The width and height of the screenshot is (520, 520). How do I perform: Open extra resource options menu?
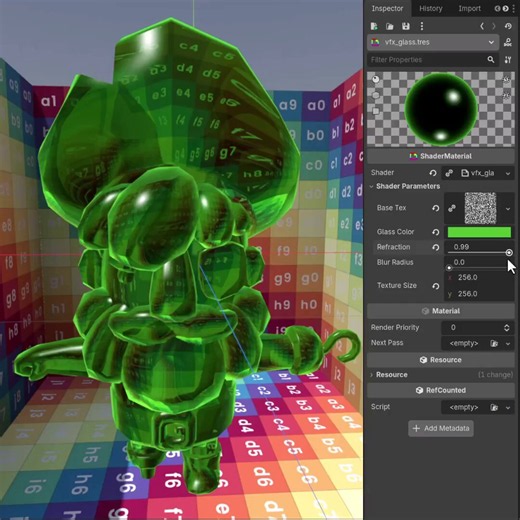tap(422, 26)
